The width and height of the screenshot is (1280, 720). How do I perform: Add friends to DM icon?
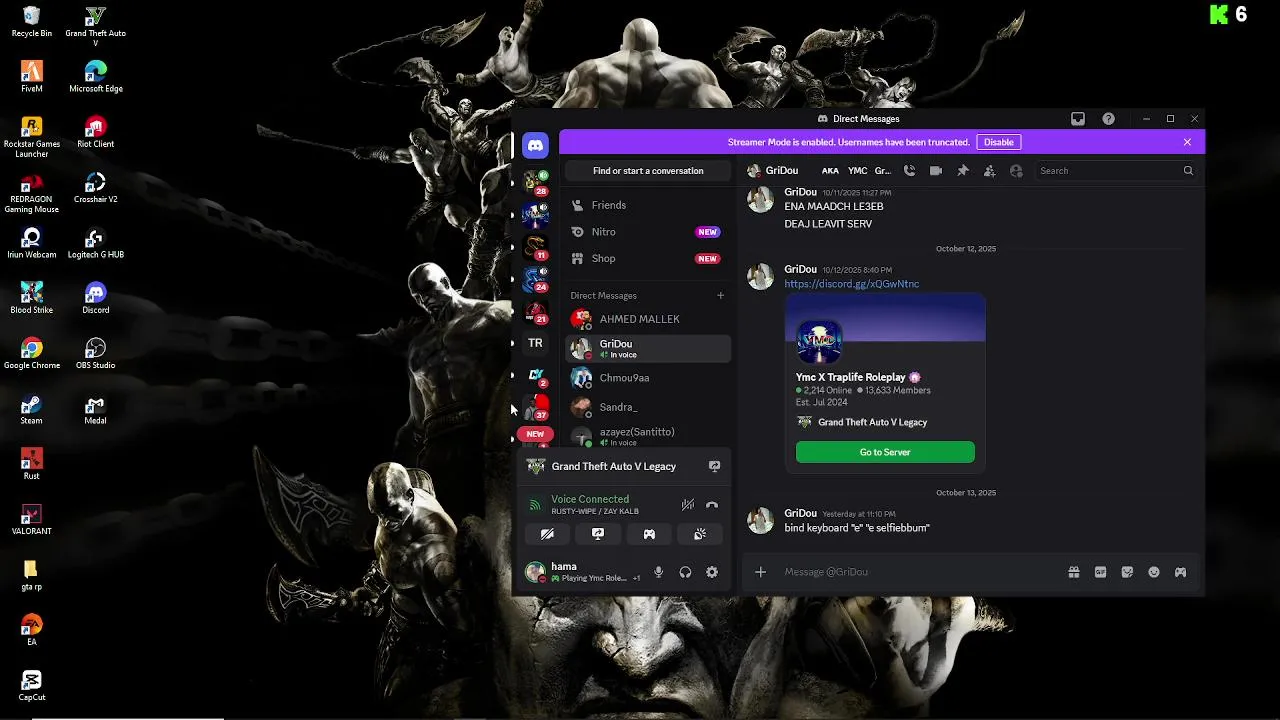[989, 171]
